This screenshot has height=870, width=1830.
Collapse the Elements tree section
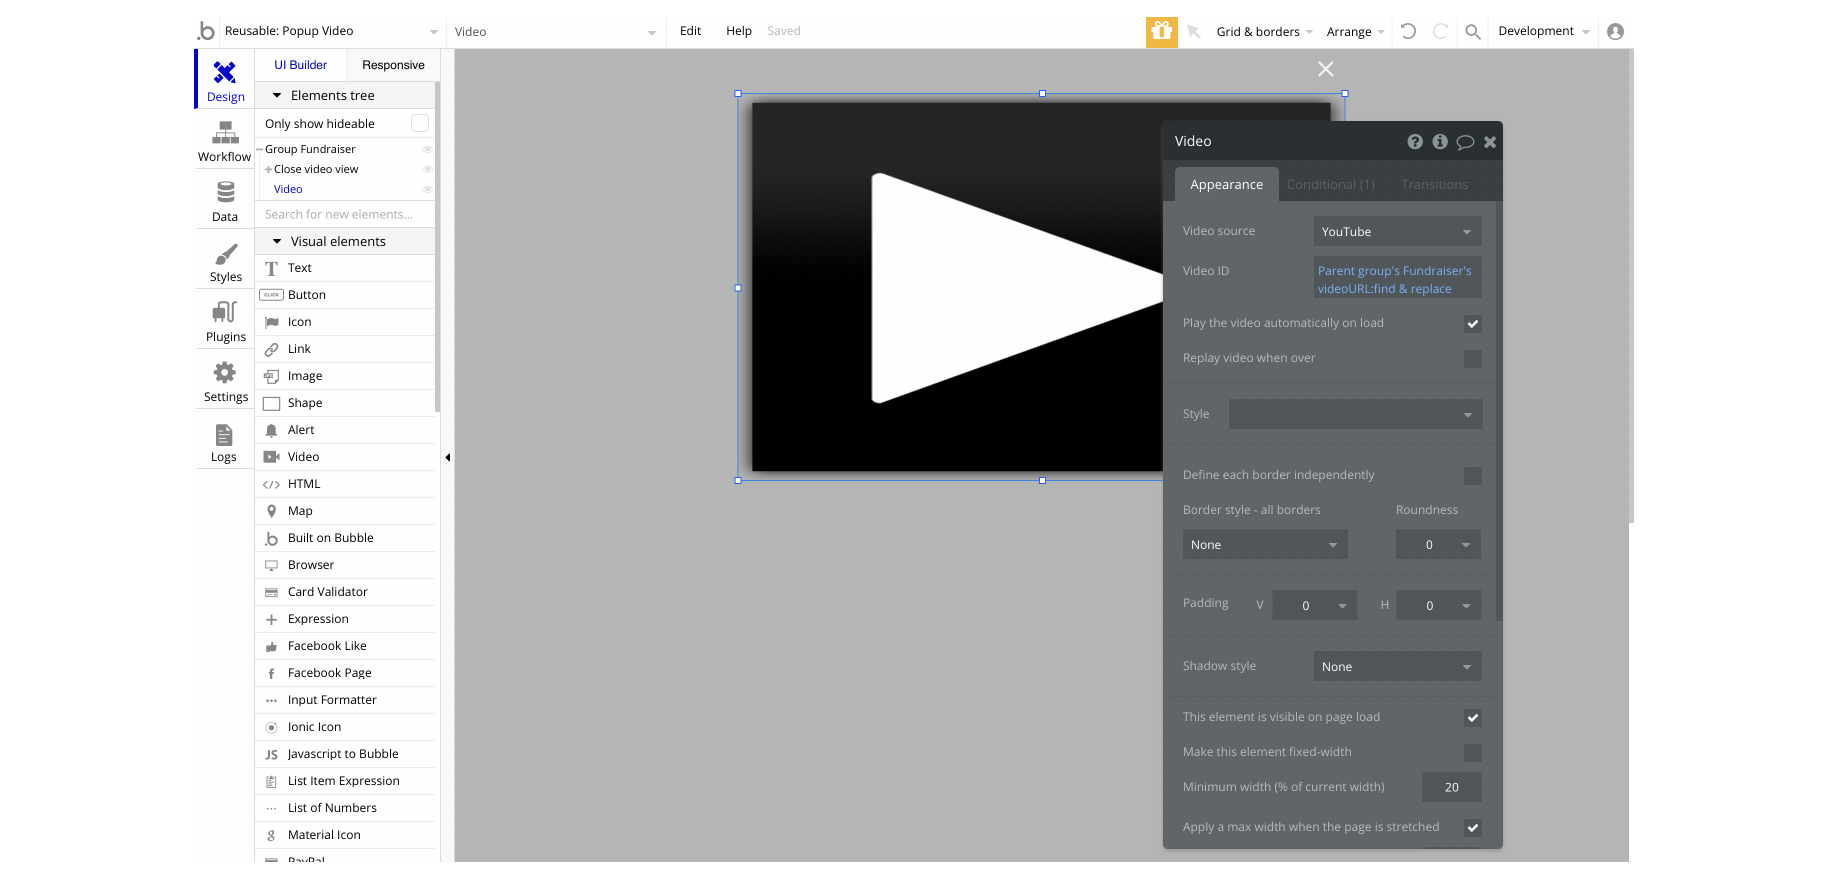(277, 95)
